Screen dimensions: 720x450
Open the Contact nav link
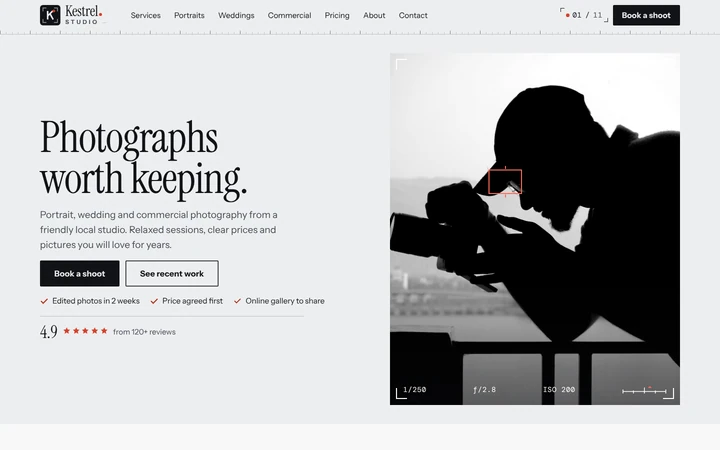click(x=413, y=15)
